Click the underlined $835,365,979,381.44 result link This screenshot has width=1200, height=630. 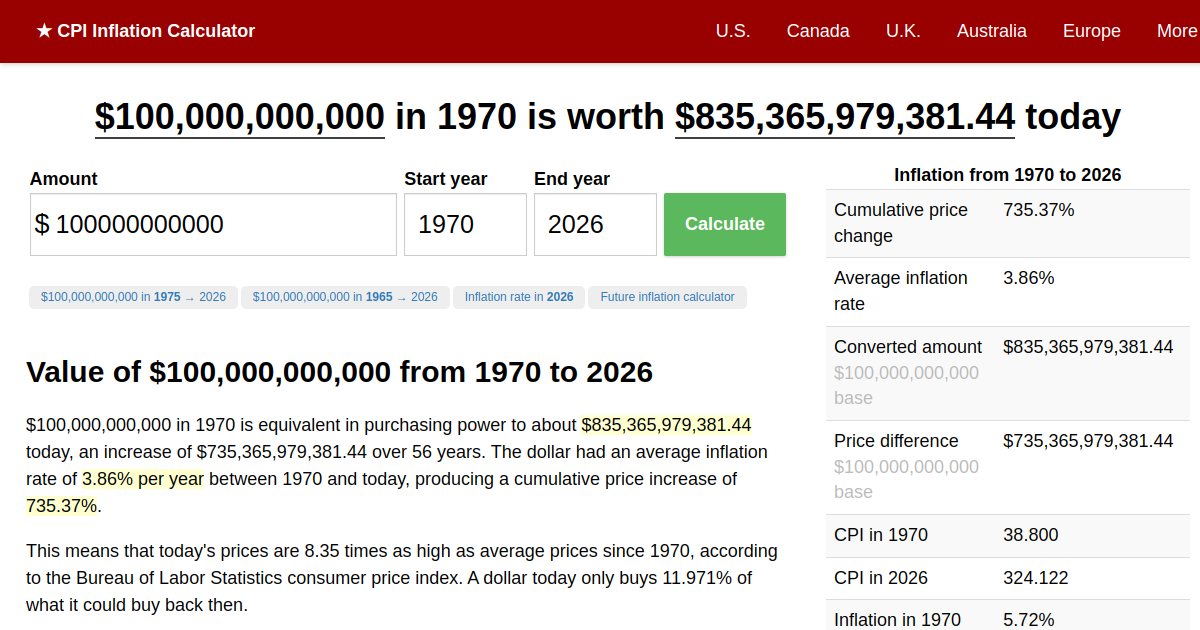[845, 117]
